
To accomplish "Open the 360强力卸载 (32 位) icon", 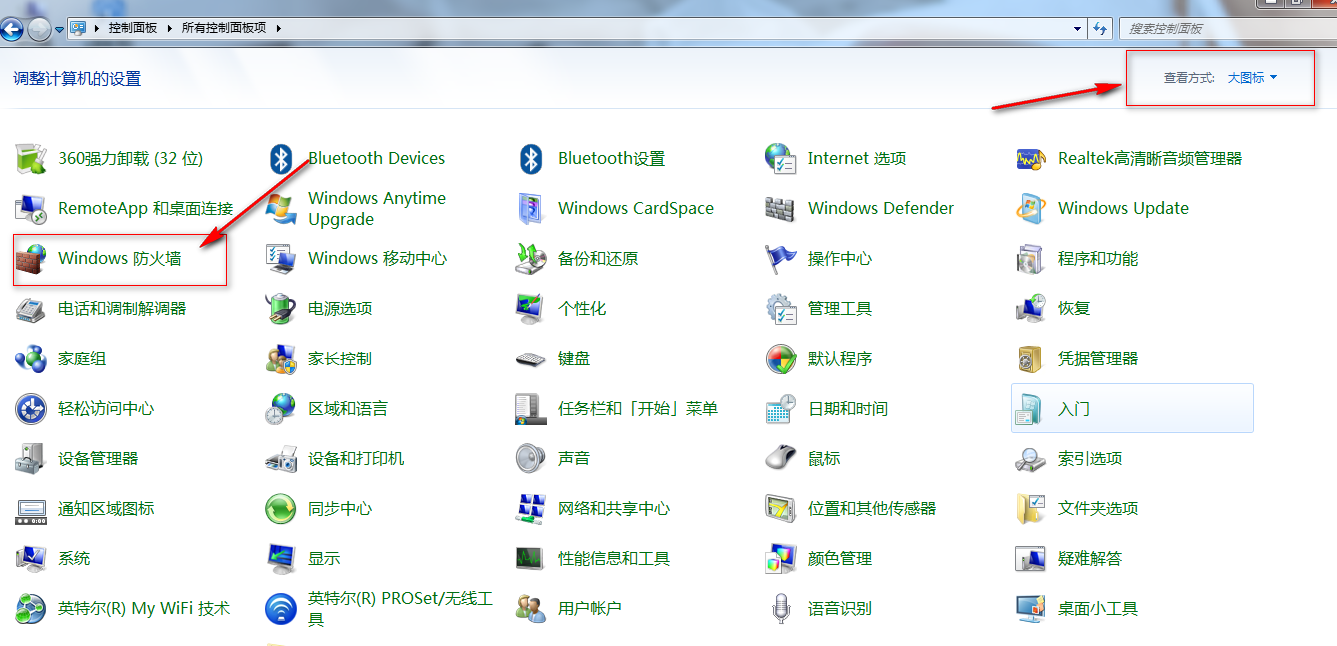I will coord(31,158).
